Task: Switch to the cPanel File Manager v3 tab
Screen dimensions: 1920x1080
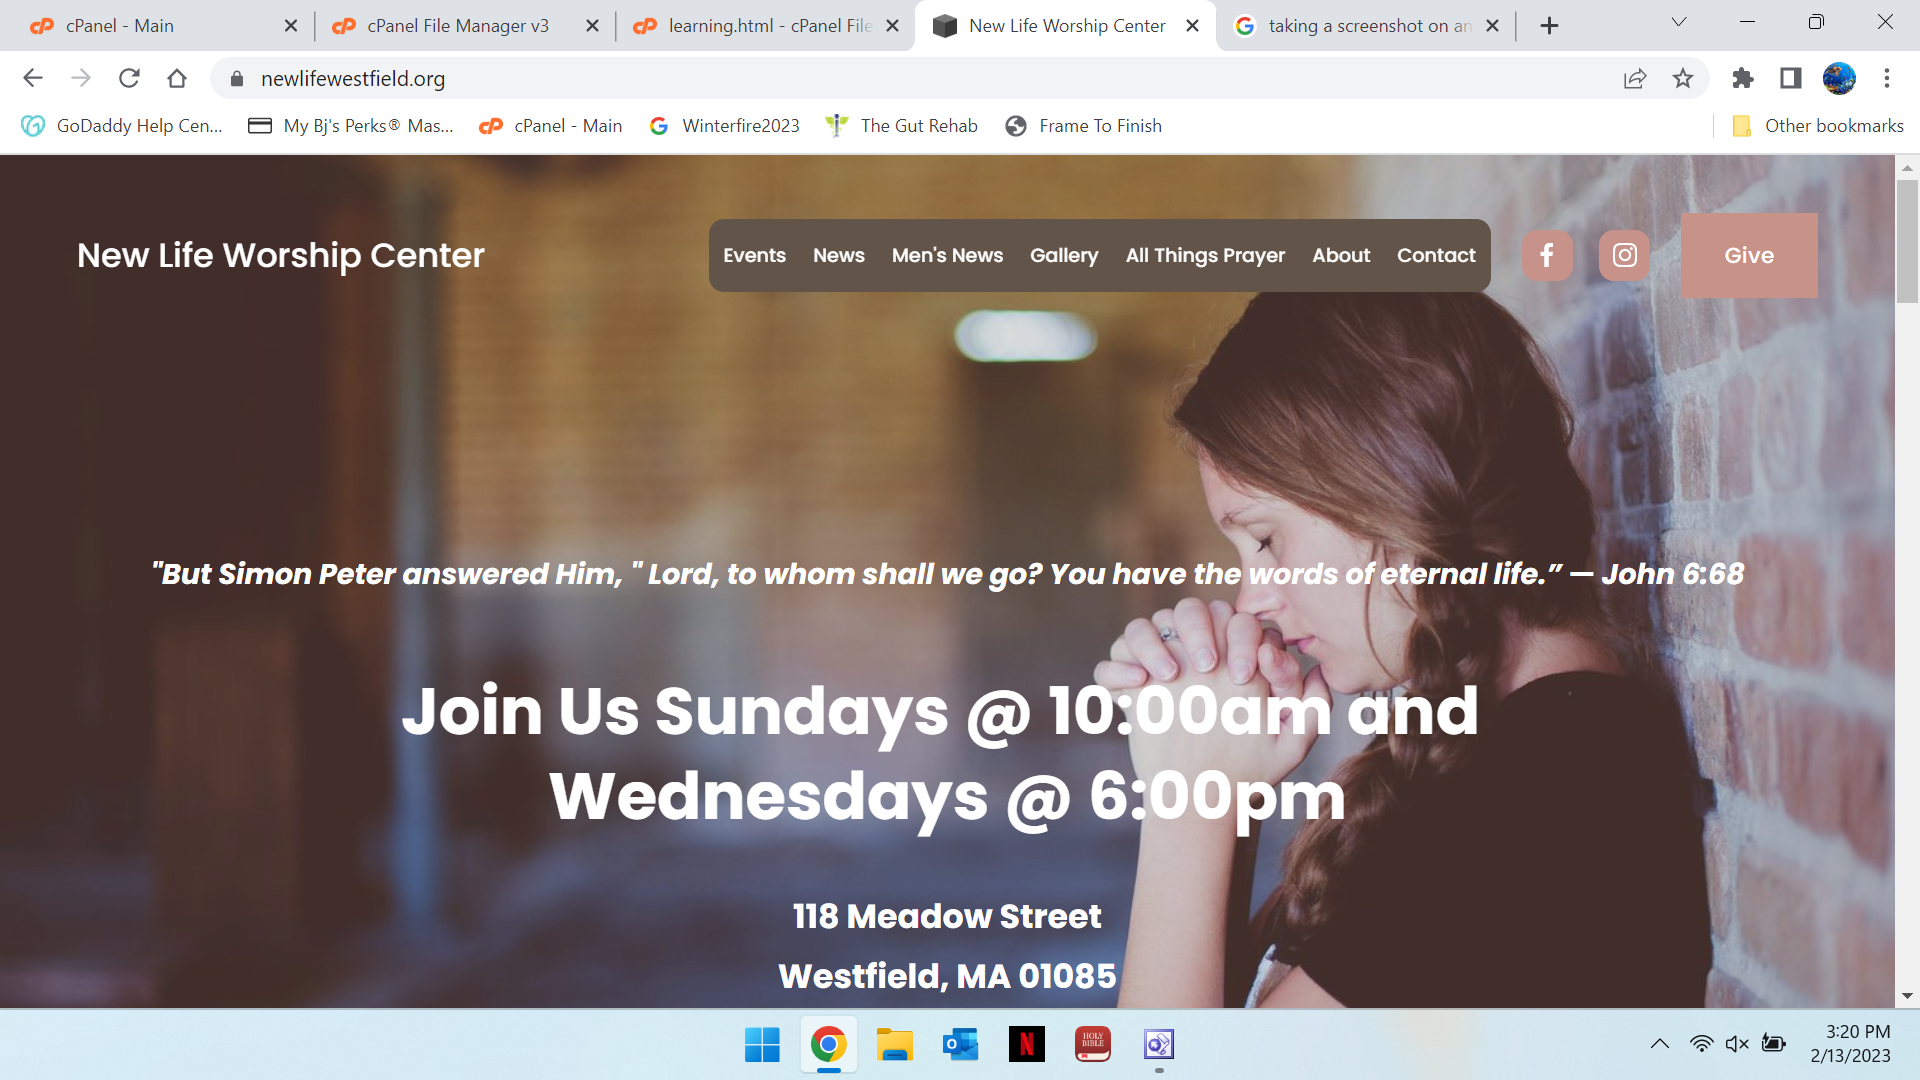Action: pyautogui.click(x=458, y=26)
